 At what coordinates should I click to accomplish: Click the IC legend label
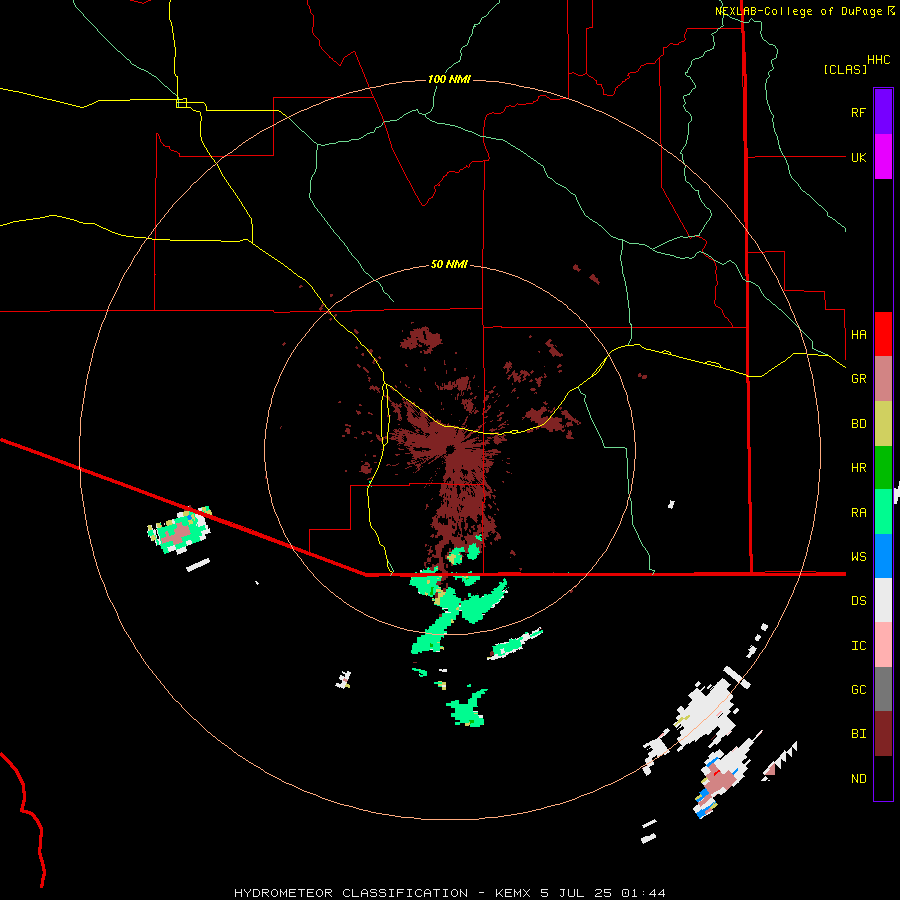tap(858, 646)
